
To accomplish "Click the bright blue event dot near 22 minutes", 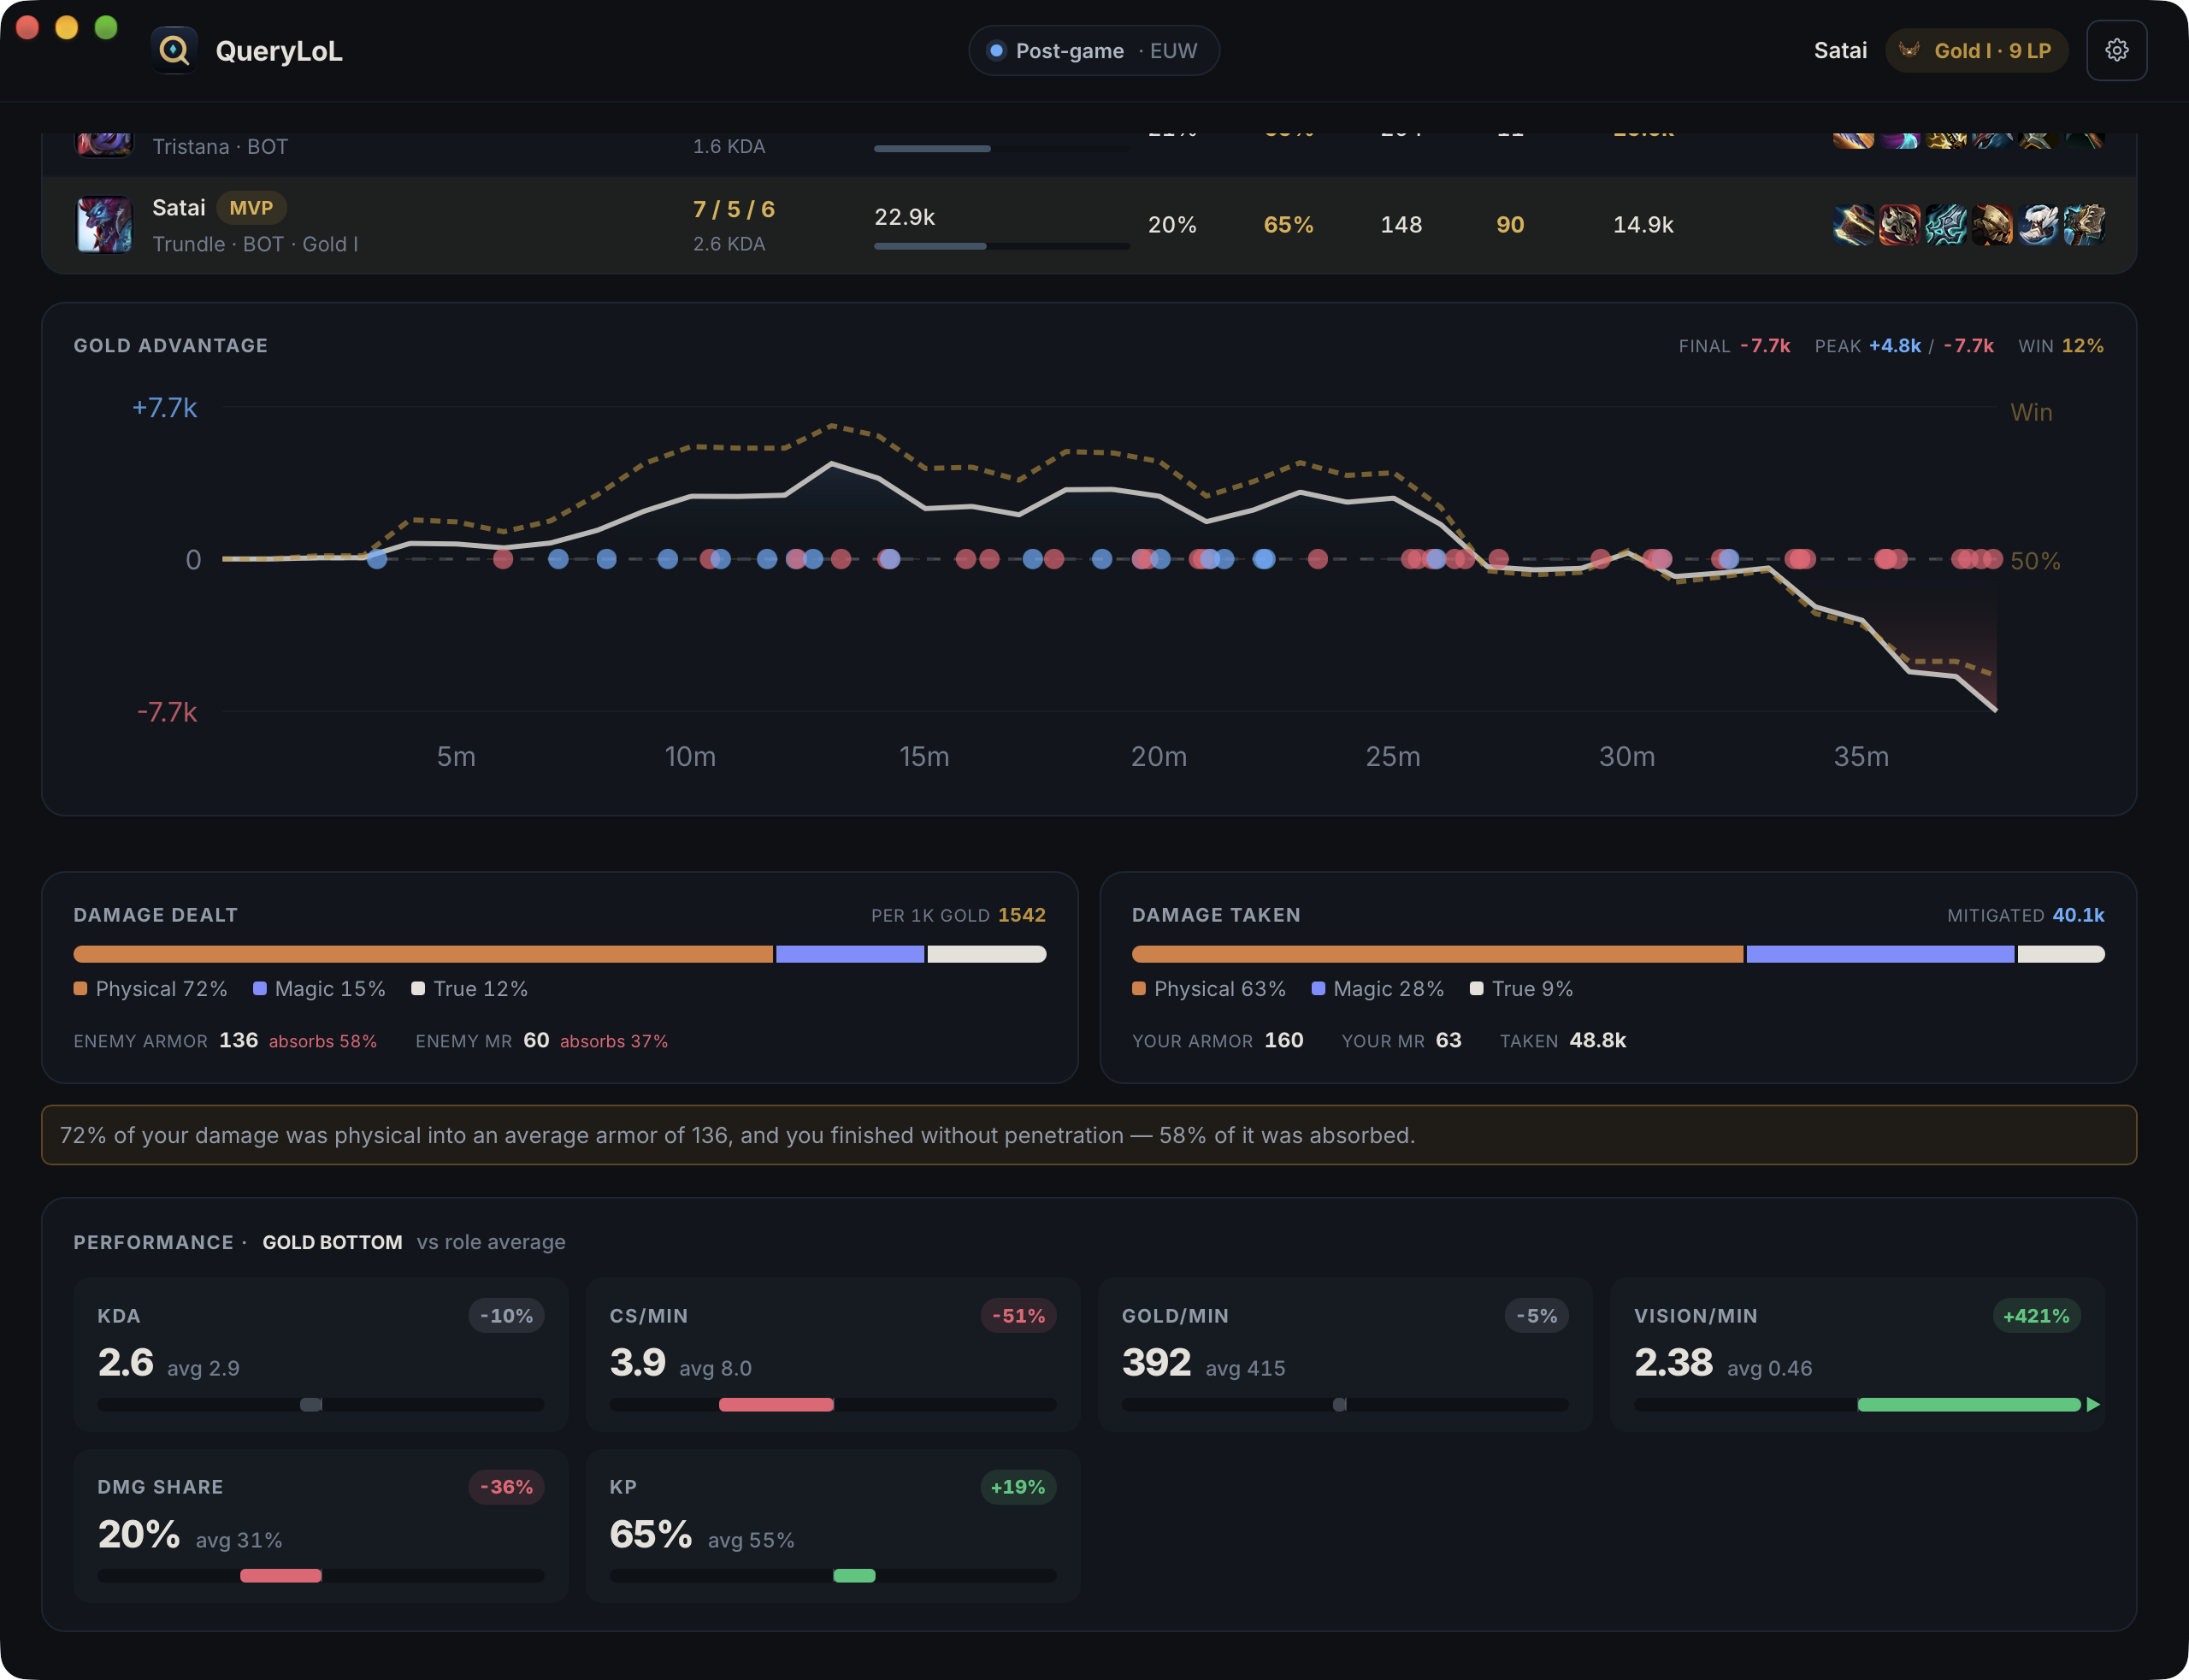I will tap(1264, 559).
